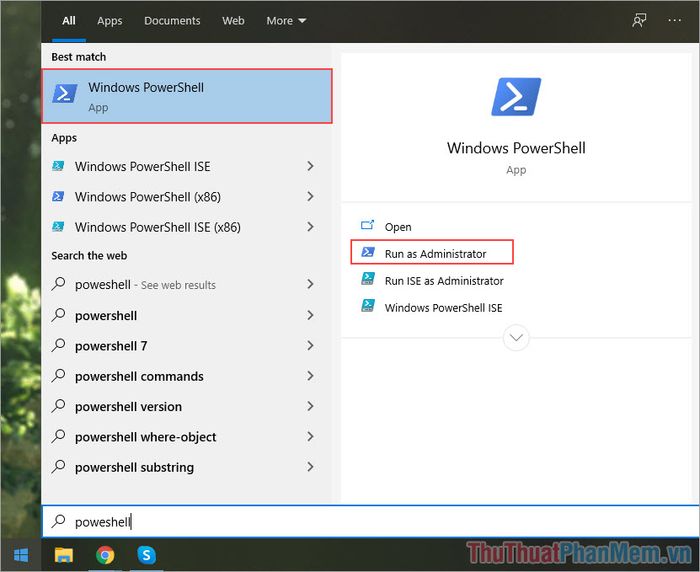Click the Windows PowerShell best match icon

point(65,94)
